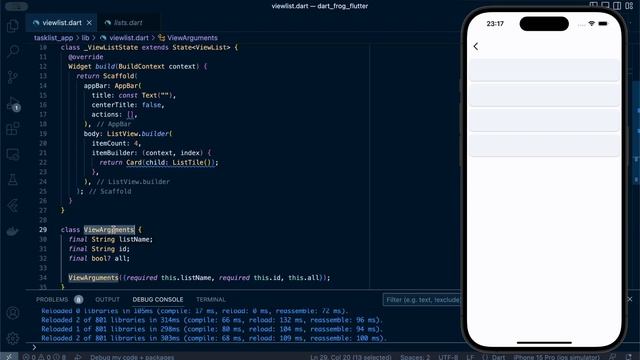
Task: Open the Testing flask view
Action: pyautogui.click(x=13, y=180)
